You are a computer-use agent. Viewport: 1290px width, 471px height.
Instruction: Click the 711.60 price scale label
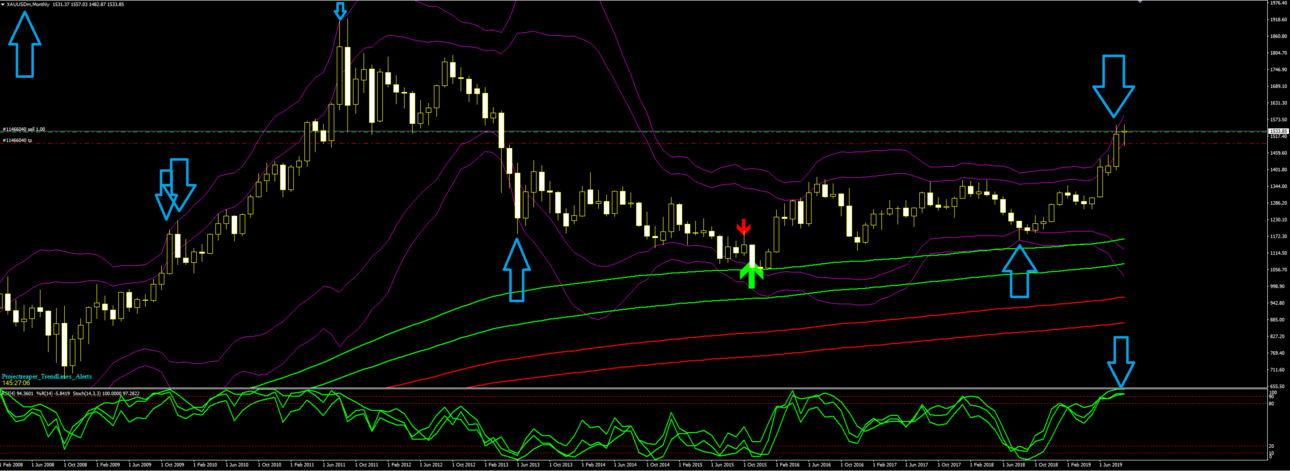pos(1279,369)
